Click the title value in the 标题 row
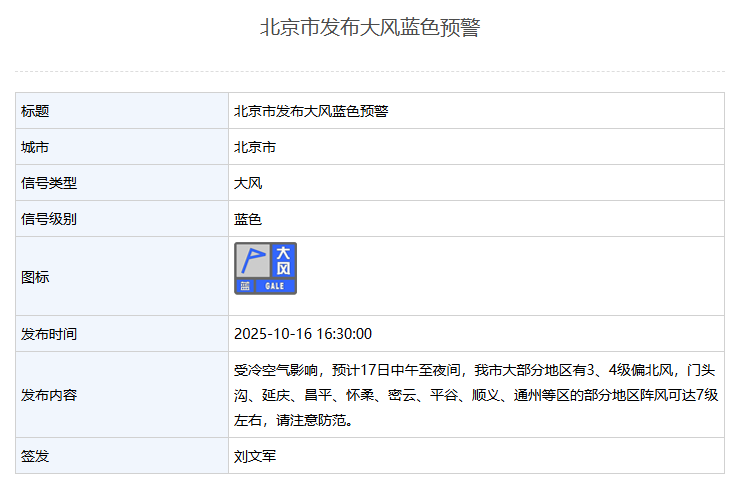The width and height of the screenshot is (740, 497). [x=310, y=111]
